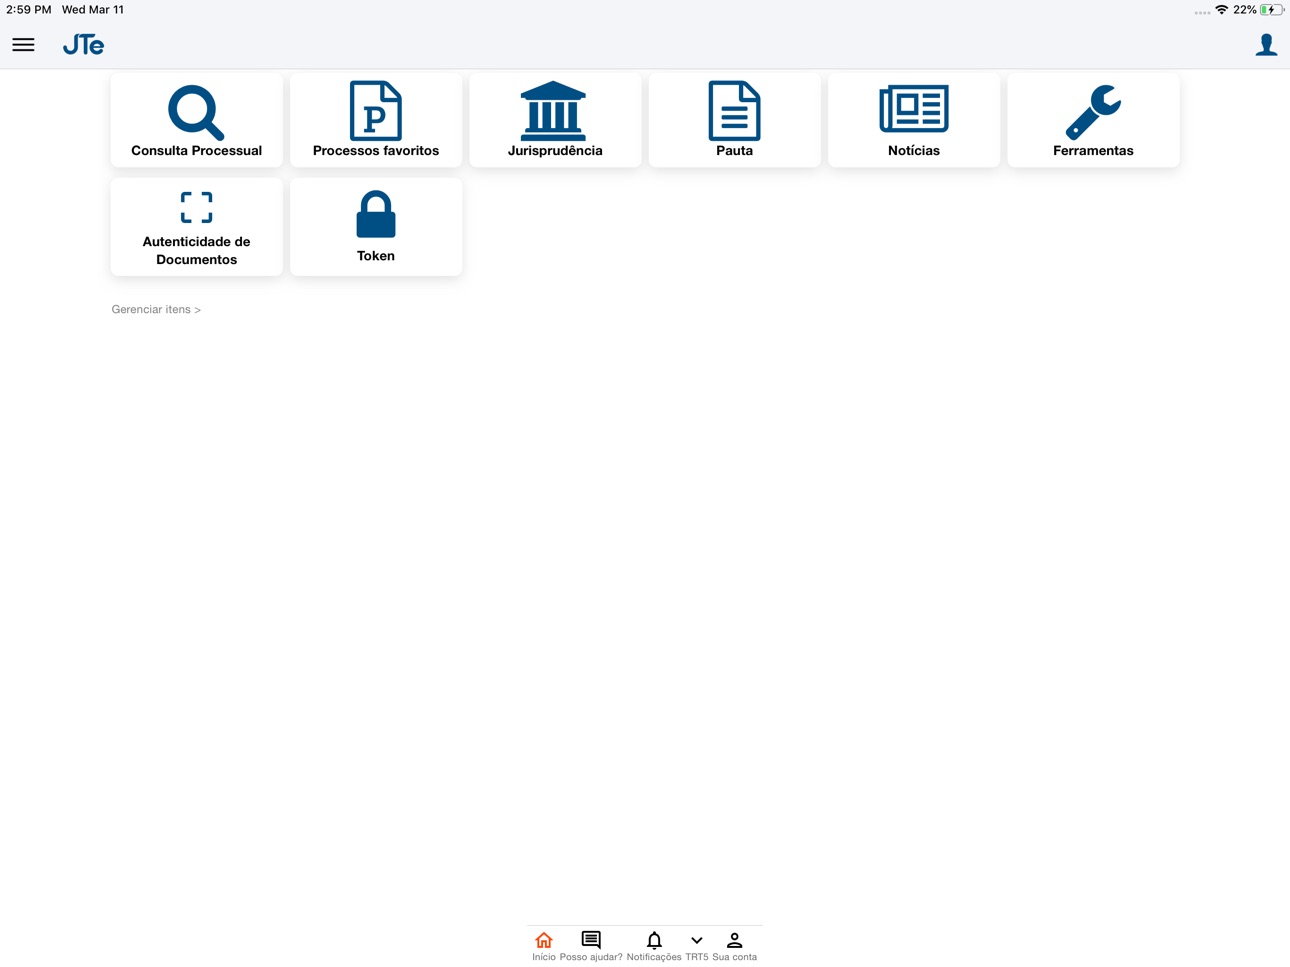
Task: Open Notificações bell tab
Action: (x=654, y=946)
